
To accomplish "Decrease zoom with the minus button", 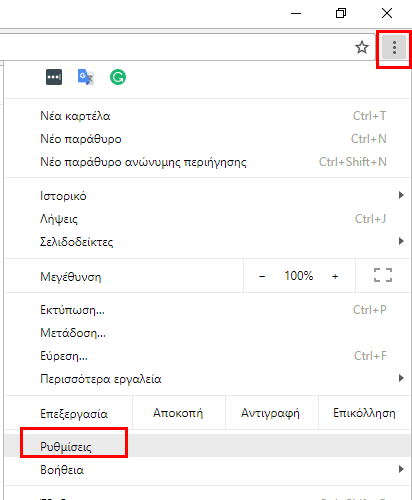I will pos(262,276).
